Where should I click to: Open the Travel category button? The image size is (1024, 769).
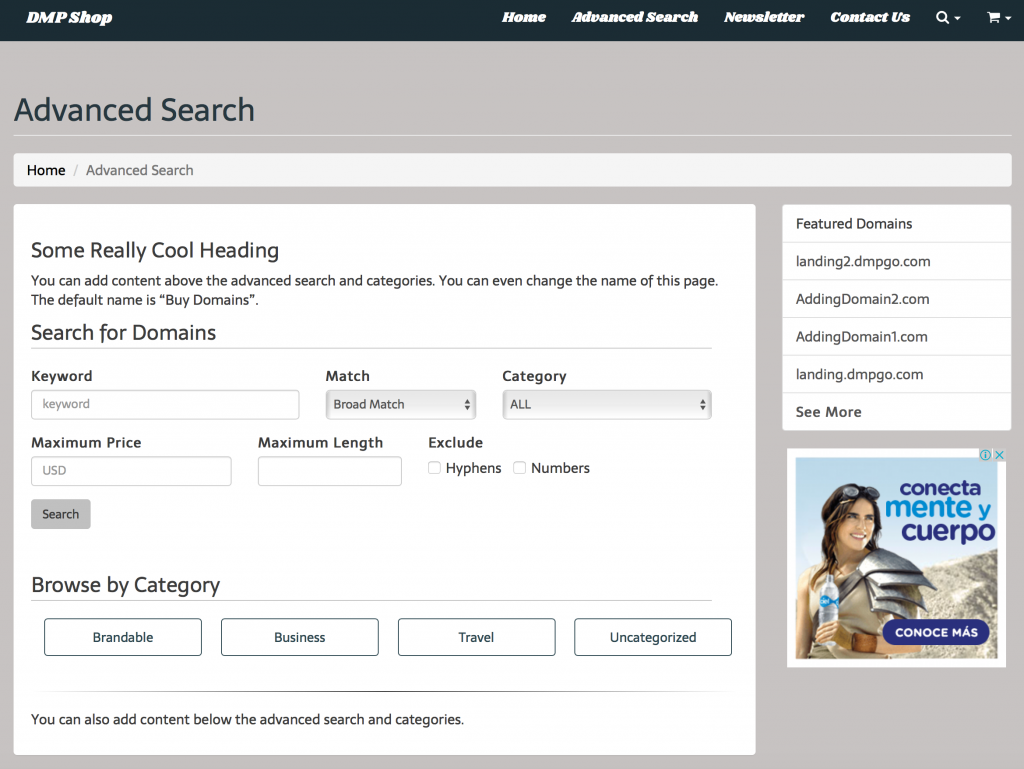[476, 637]
